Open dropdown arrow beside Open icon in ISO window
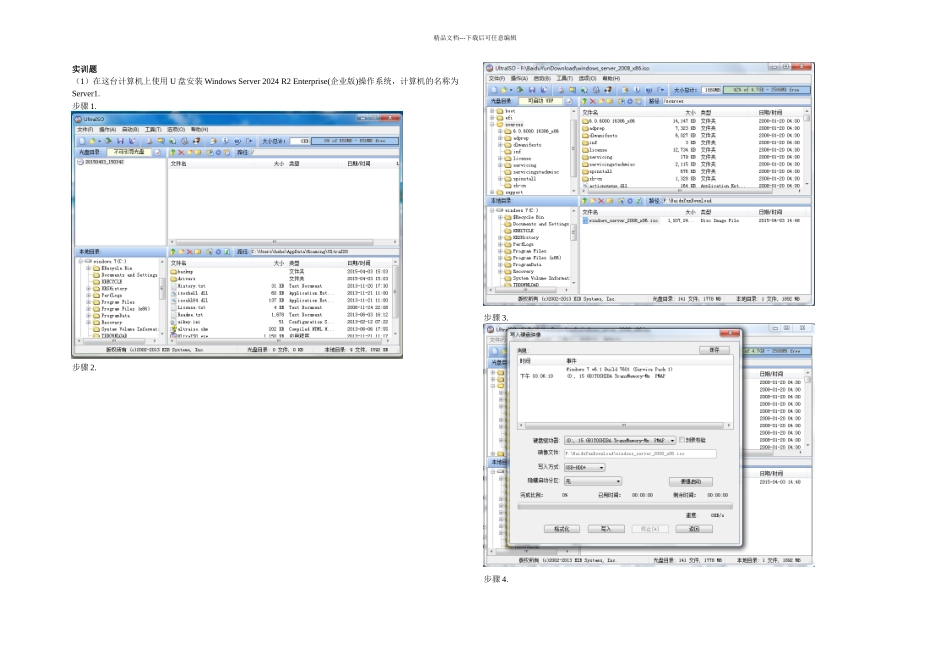Image resolution: width=950 pixels, height=672 pixels. click(510, 90)
